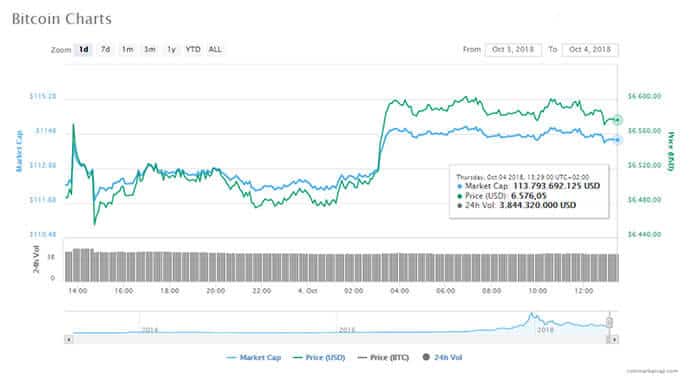Set zoom range to 3m
700x385 pixels.
pos(150,50)
